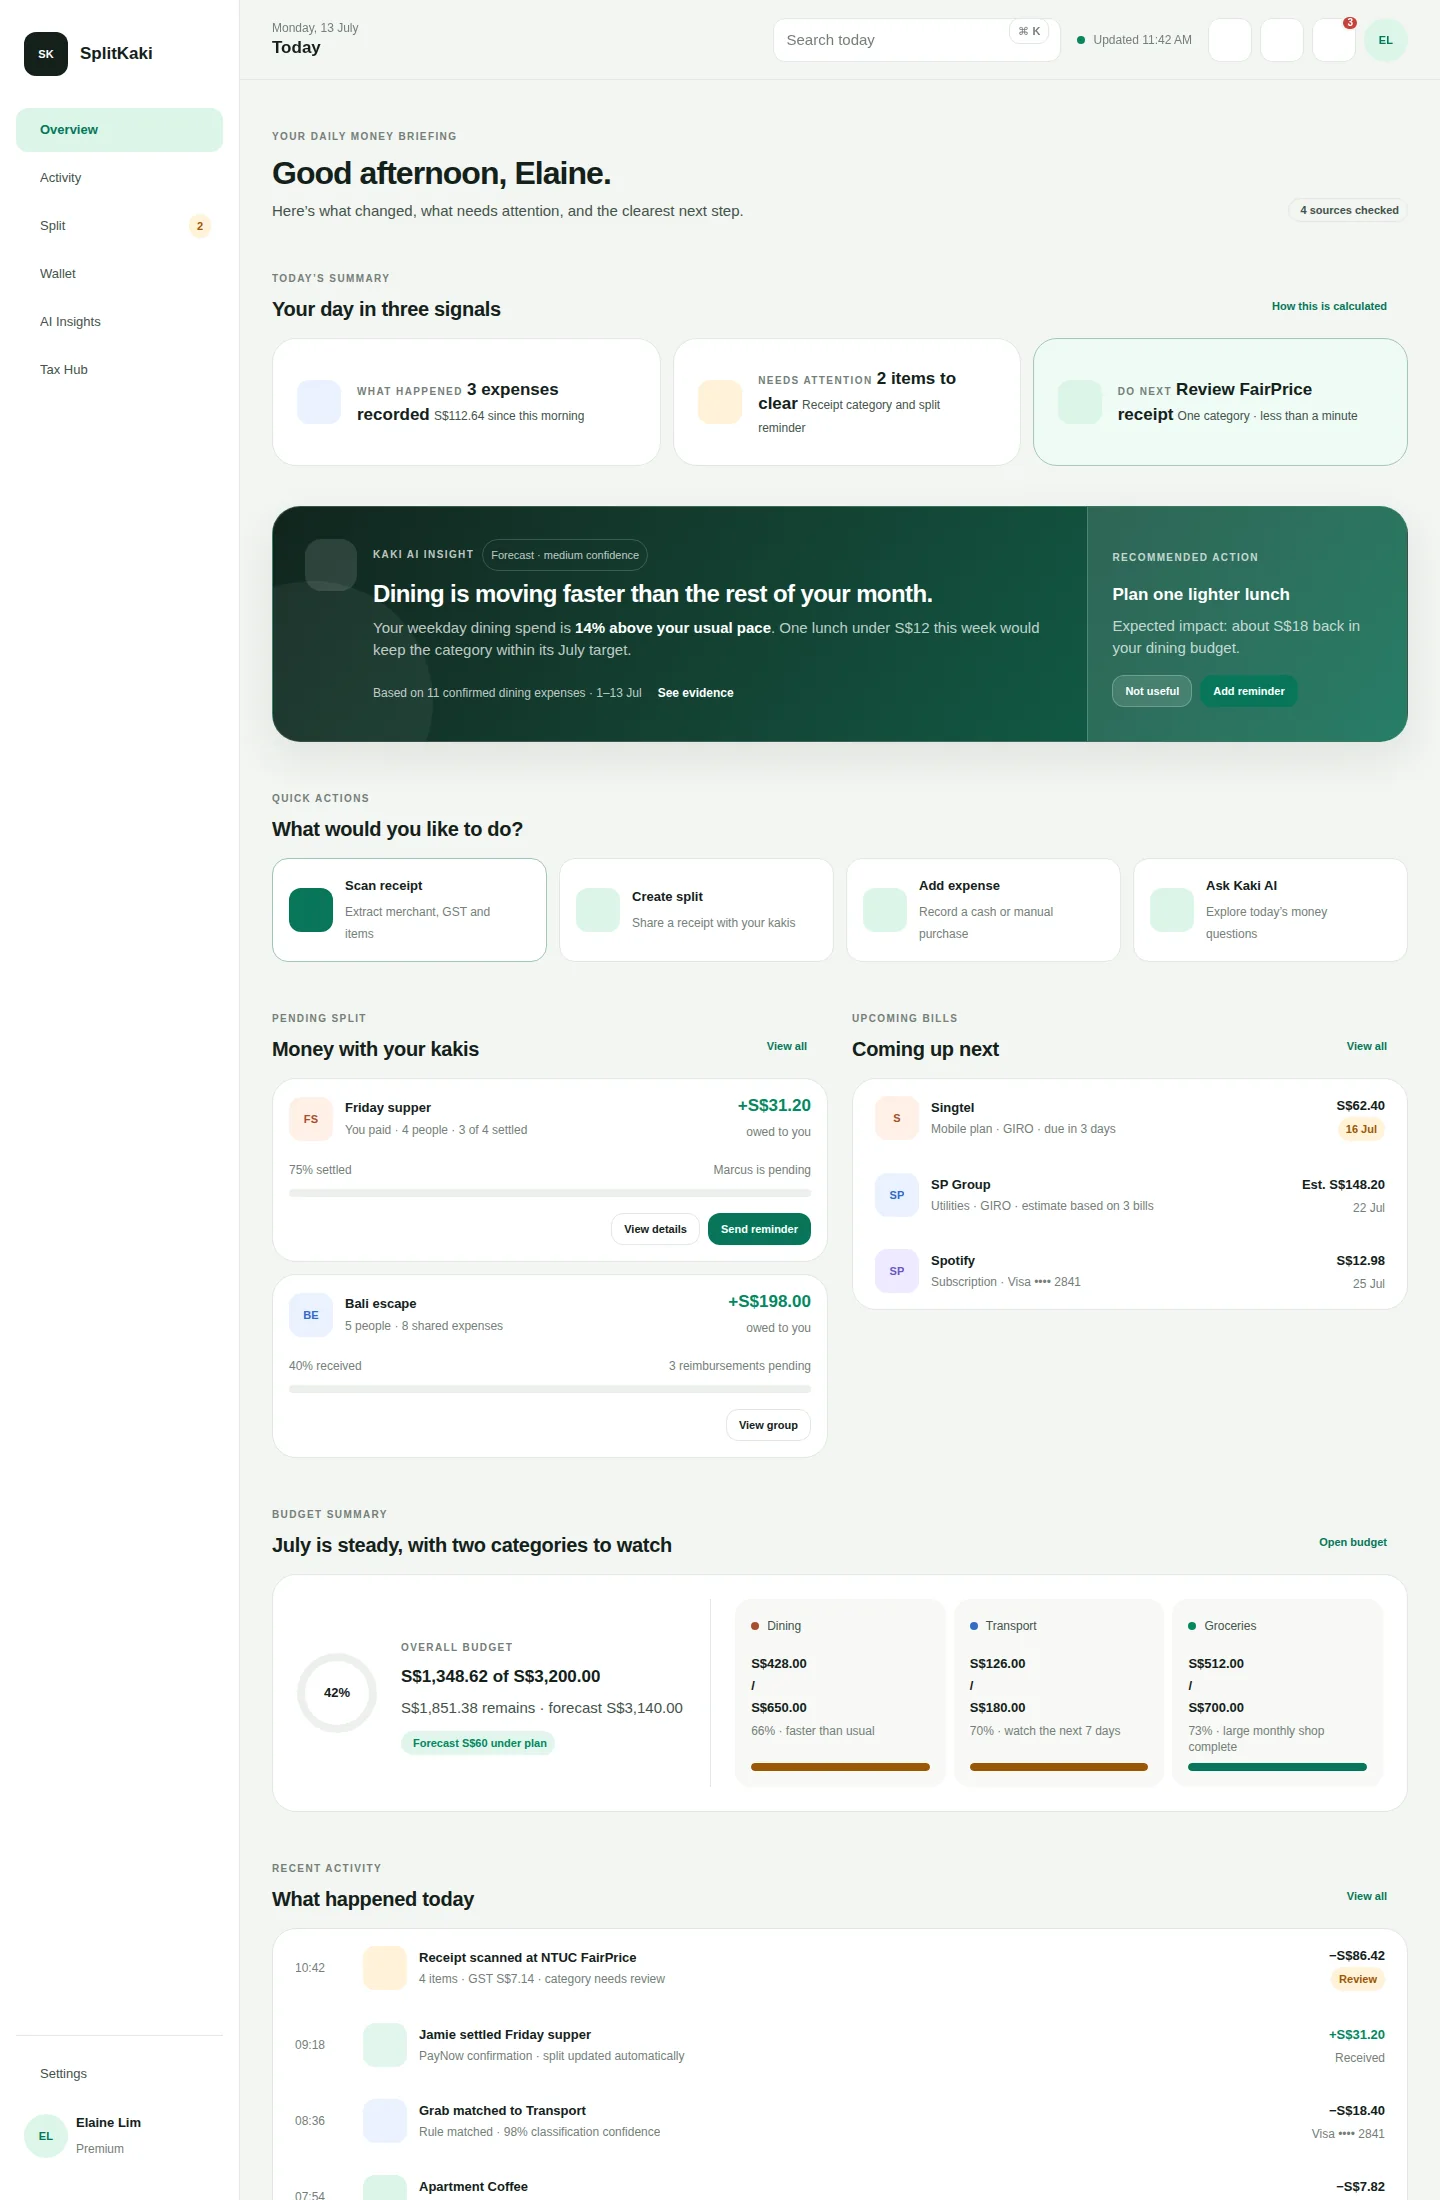Screen dimensions: 1440x2200
Task: Click the Groceries budget progress bar
Action: [1277, 1767]
